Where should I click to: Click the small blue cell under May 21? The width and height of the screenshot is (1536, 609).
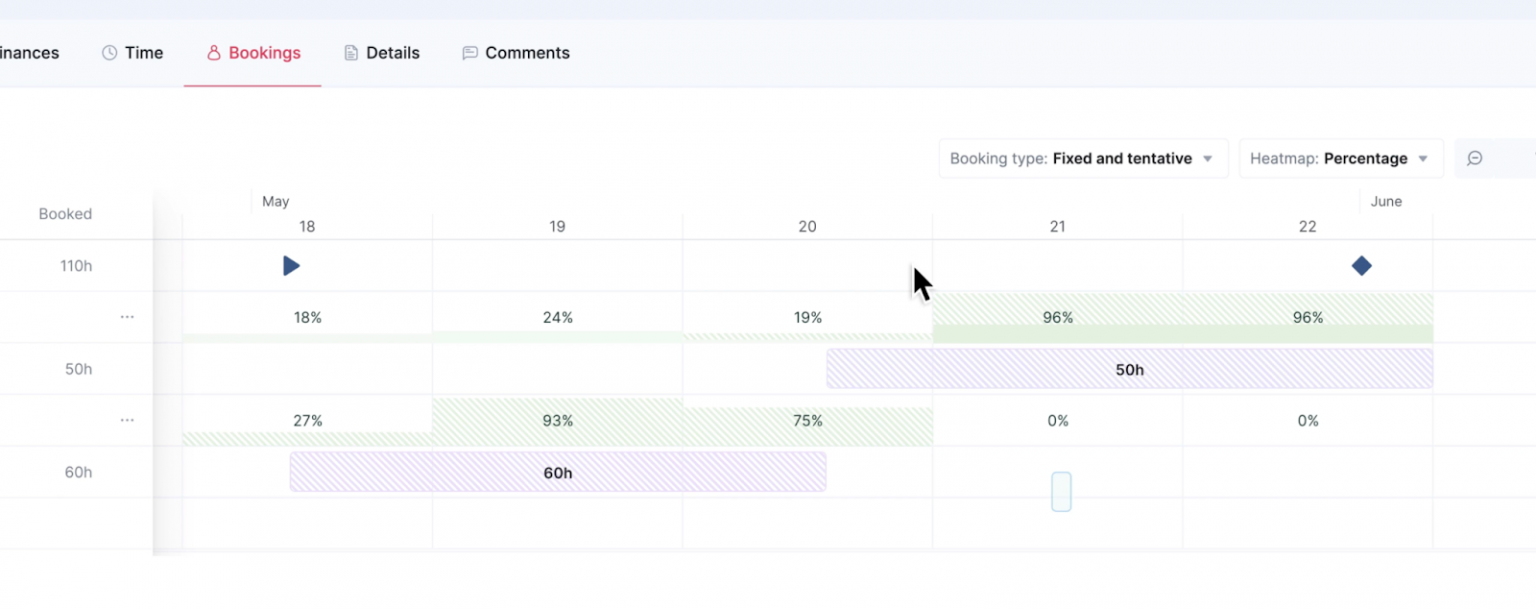pos(1060,491)
